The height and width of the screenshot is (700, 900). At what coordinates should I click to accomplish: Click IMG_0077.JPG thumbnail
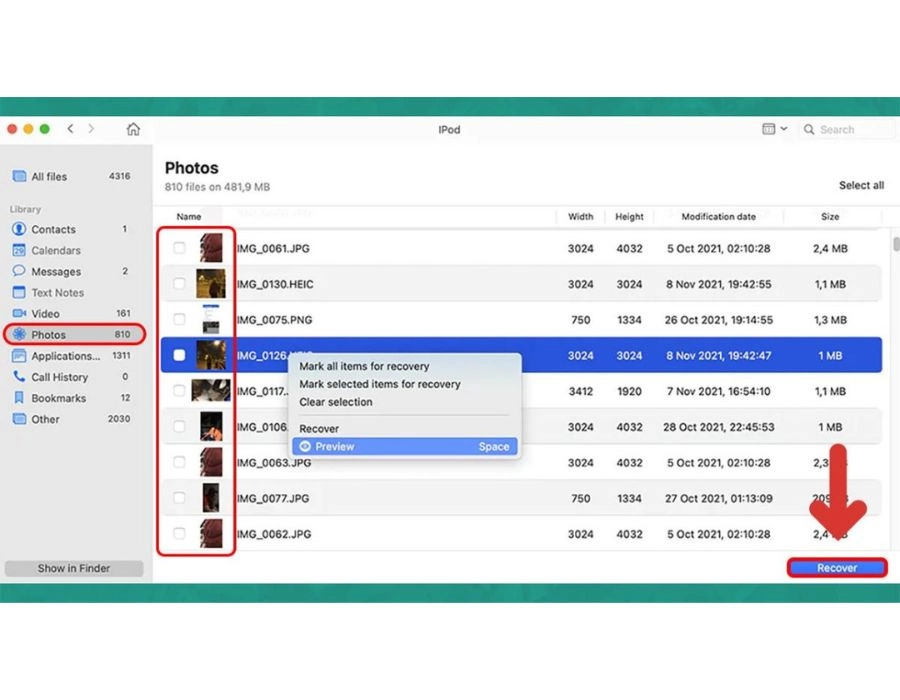(x=211, y=497)
